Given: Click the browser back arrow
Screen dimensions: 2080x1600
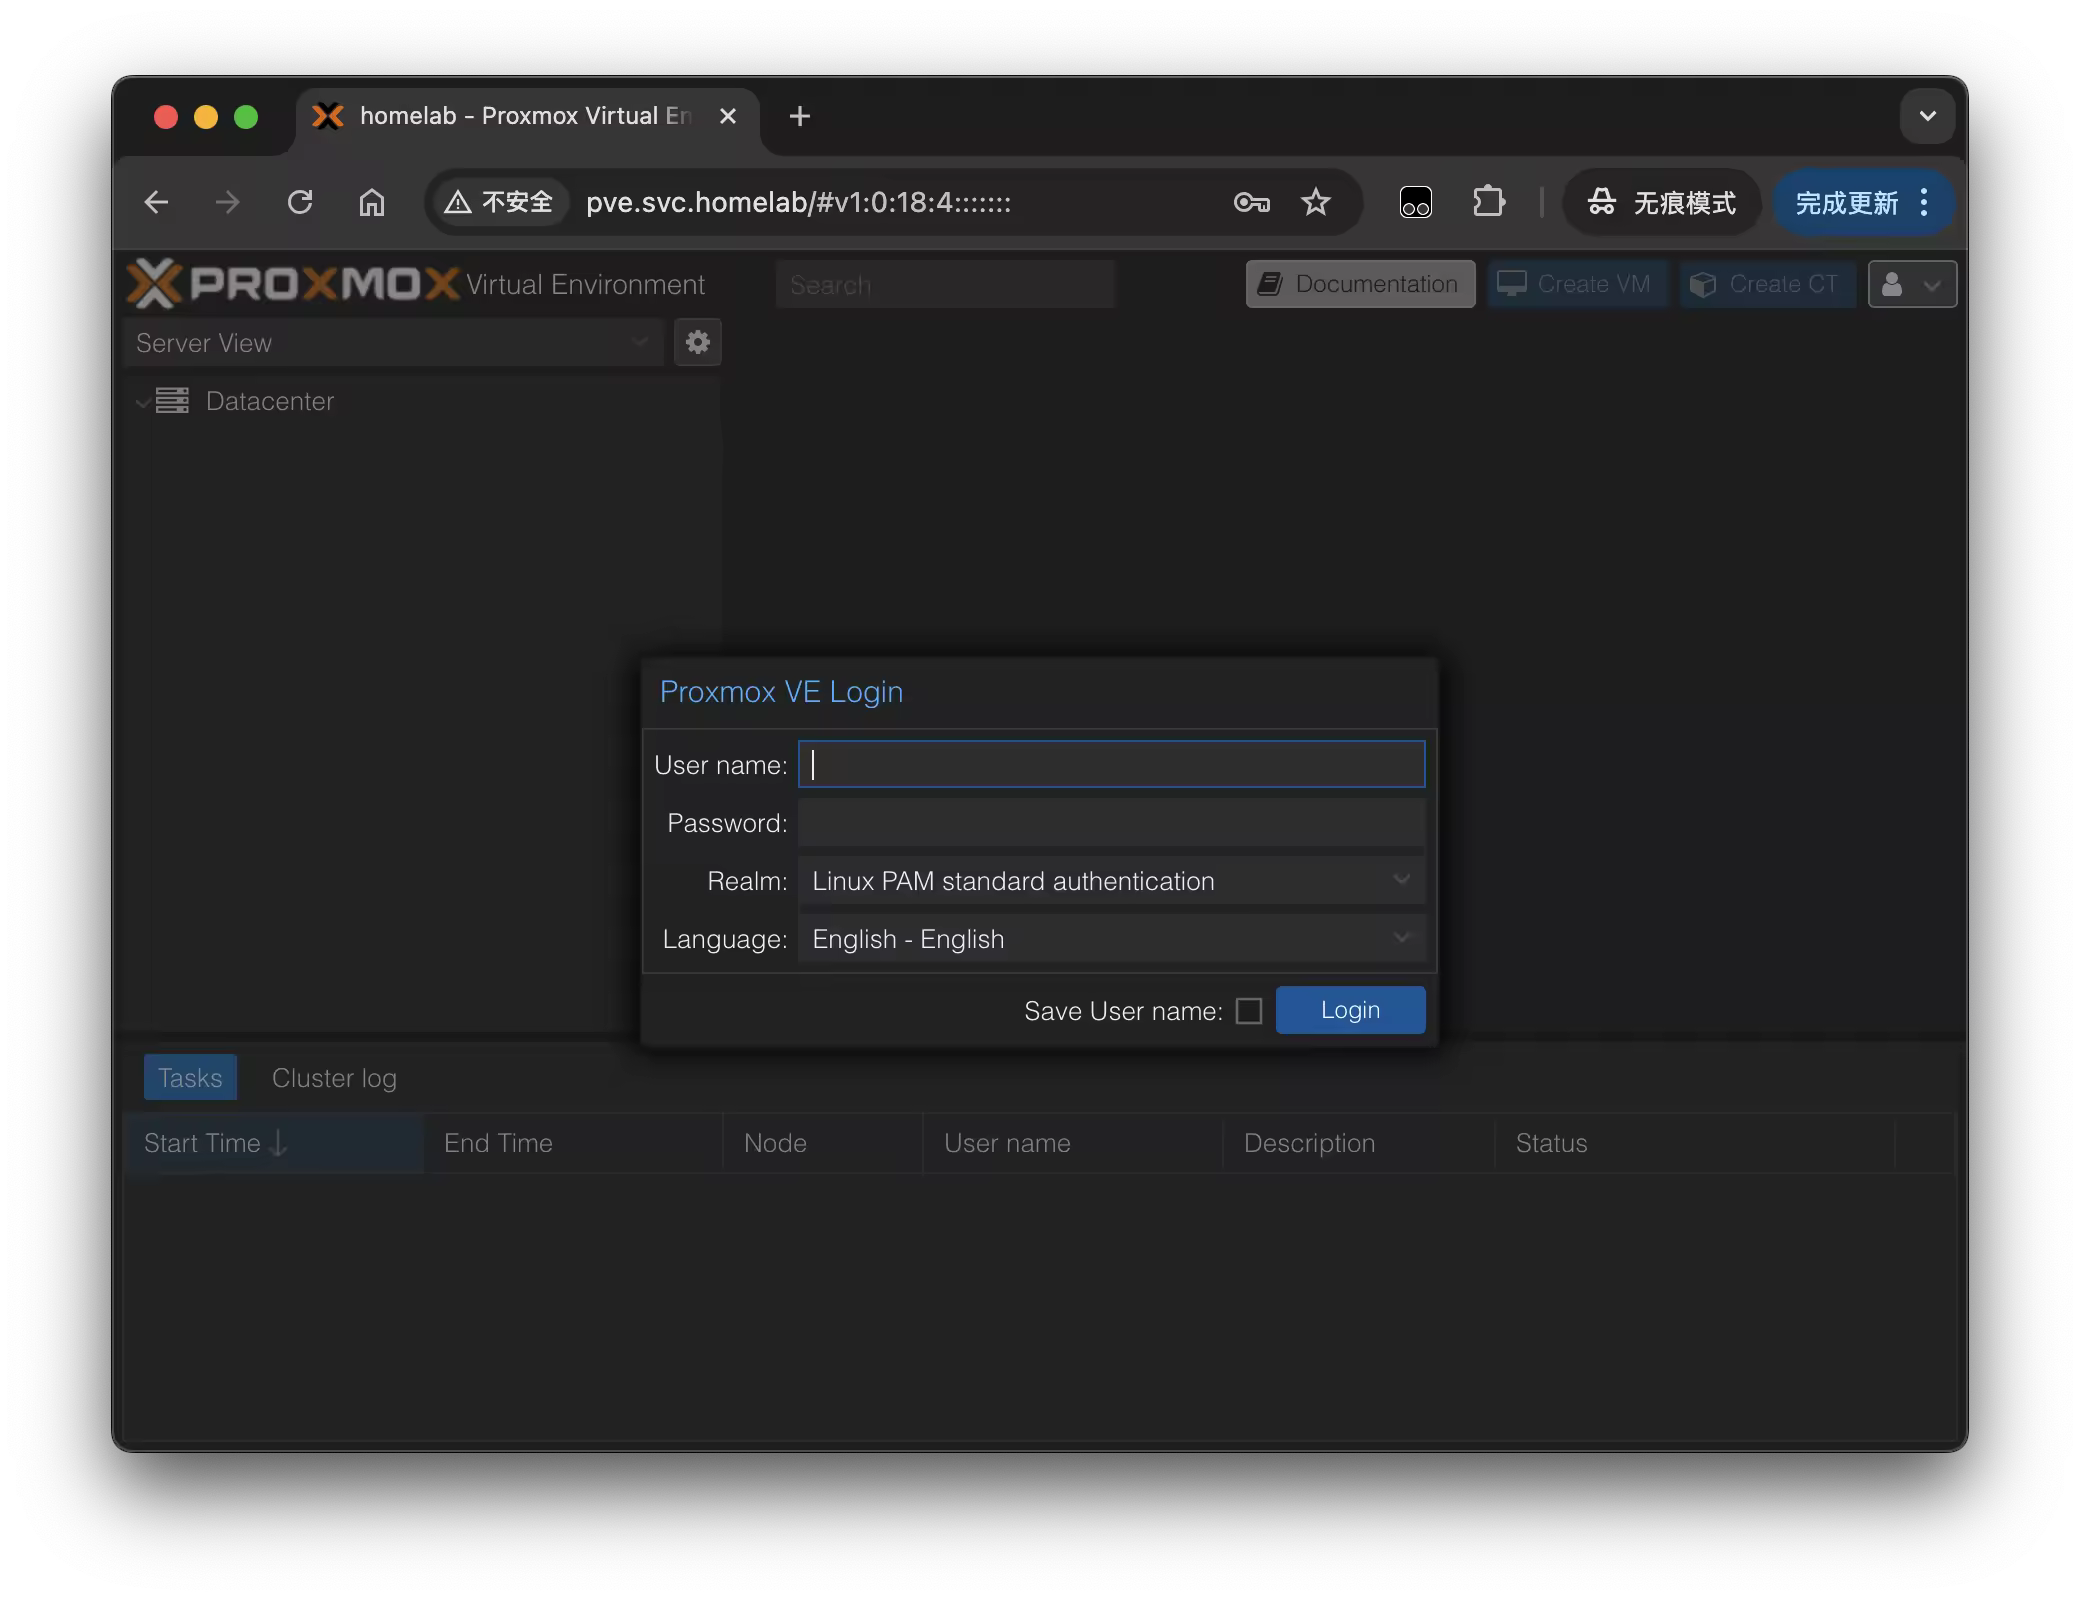Looking at the screenshot, I should point(156,203).
